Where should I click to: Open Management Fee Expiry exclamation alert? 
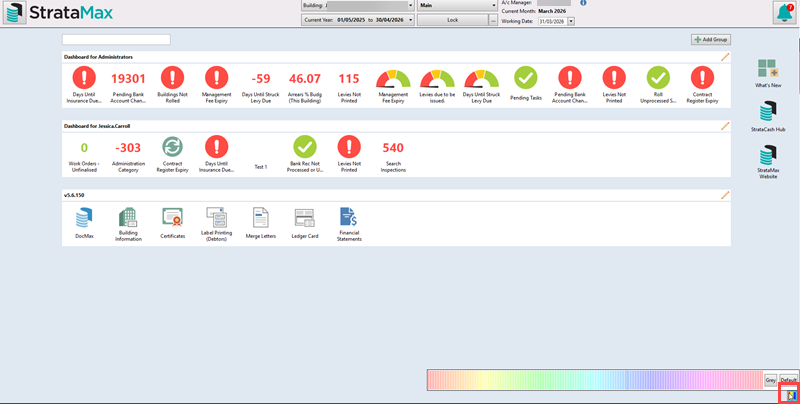pos(217,85)
